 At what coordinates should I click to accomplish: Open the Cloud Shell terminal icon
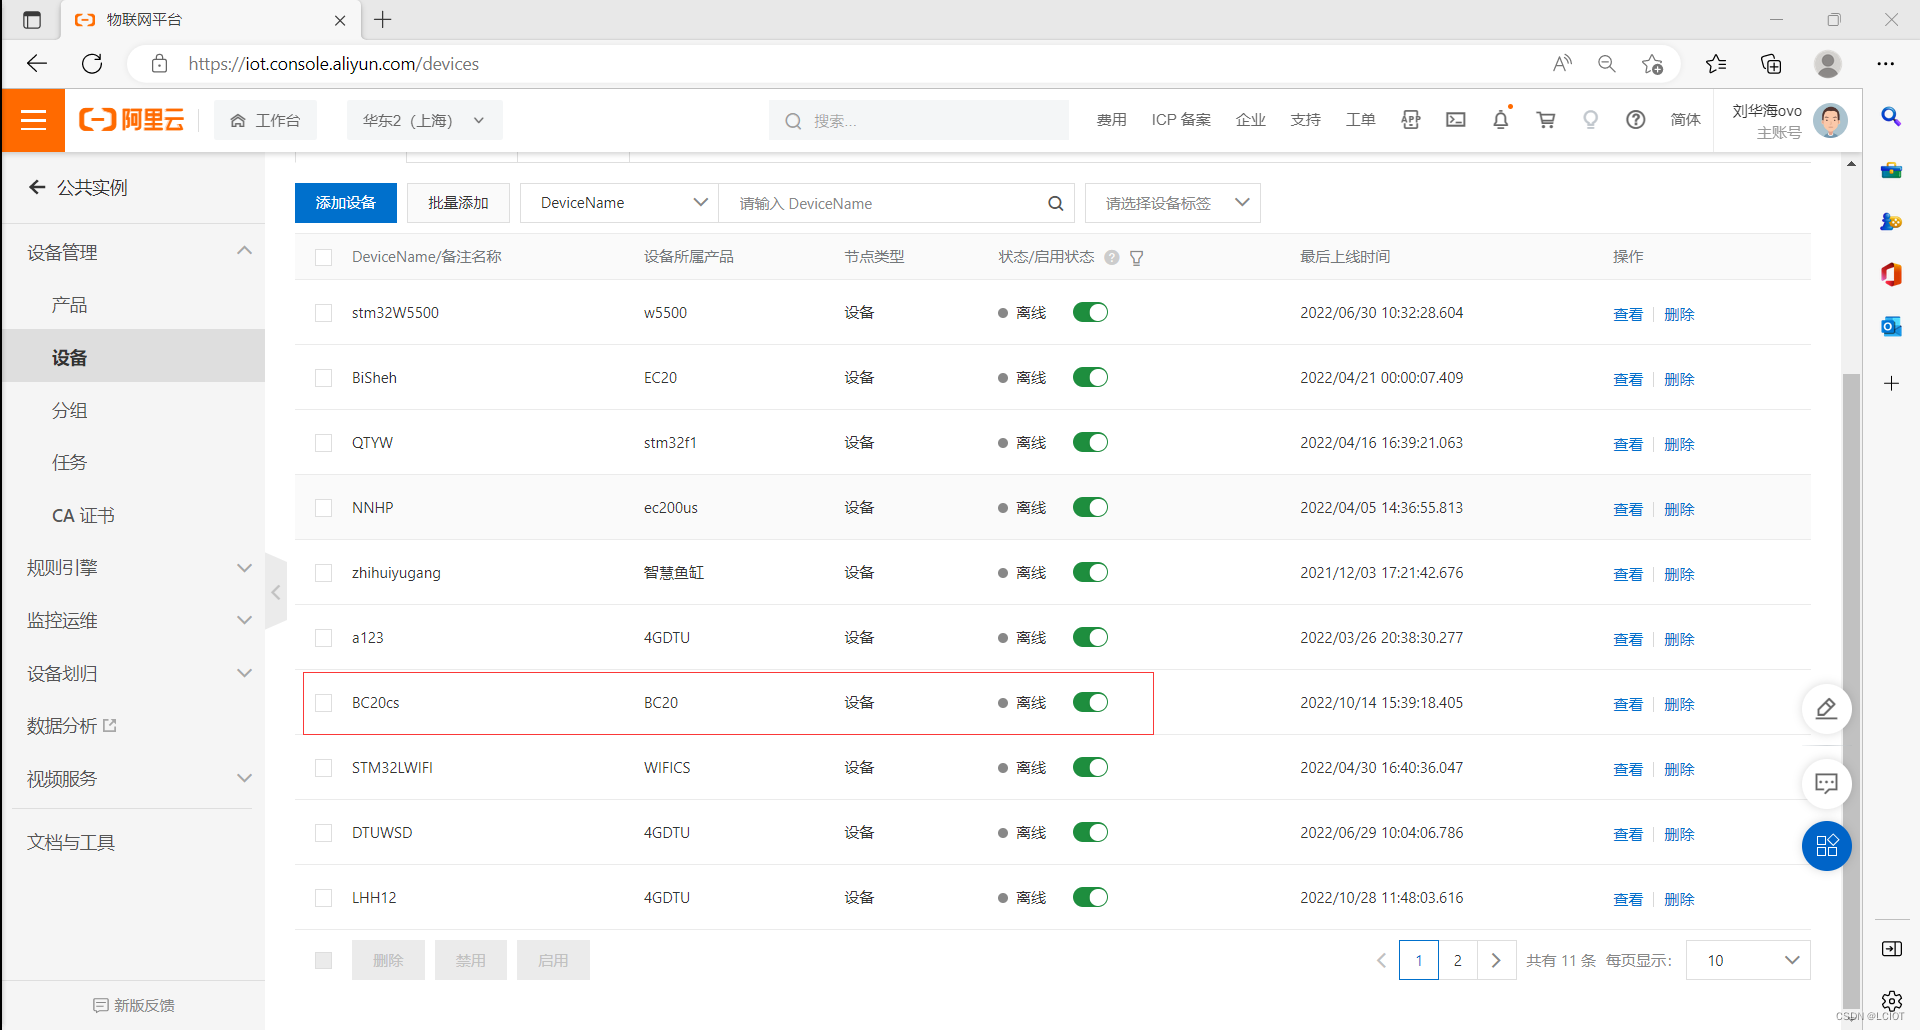click(x=1456, y=120)
